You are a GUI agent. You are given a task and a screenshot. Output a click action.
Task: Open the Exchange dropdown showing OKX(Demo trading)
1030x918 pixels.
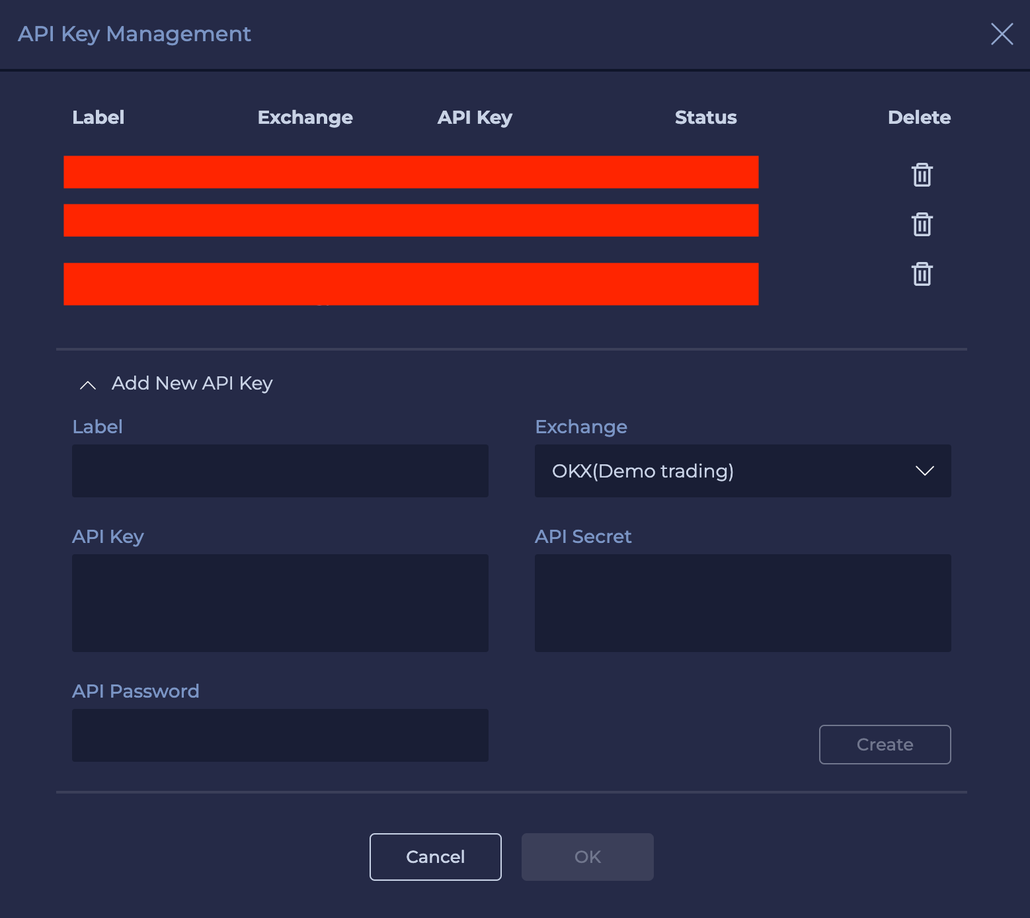(x=742, y=470)
